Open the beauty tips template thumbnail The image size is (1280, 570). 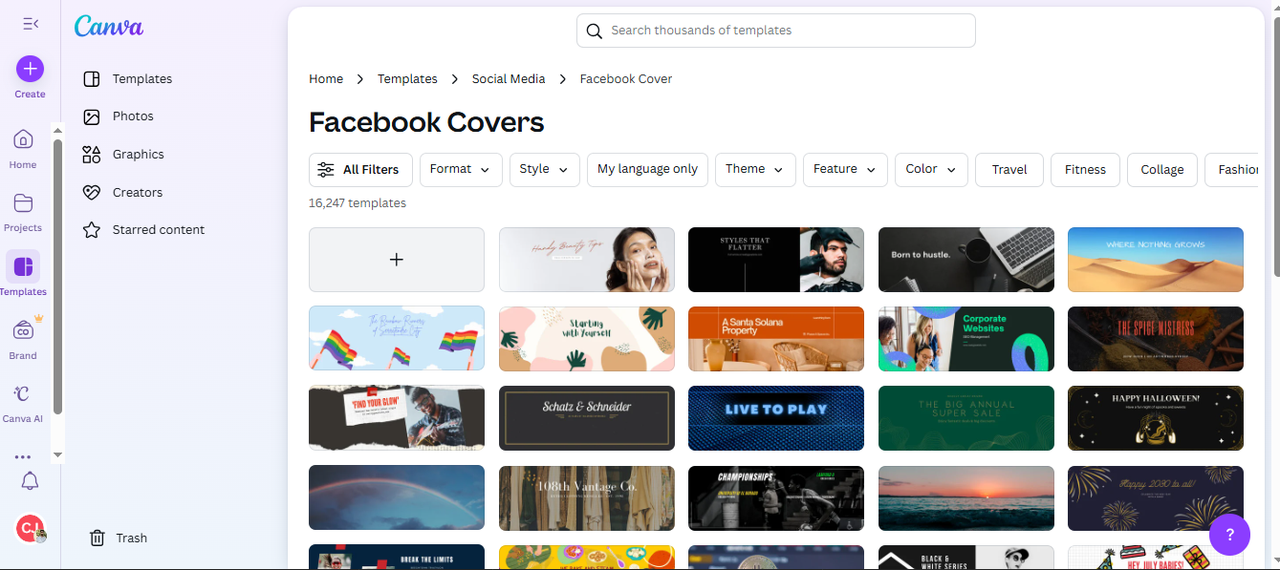[x=587, y=259]
